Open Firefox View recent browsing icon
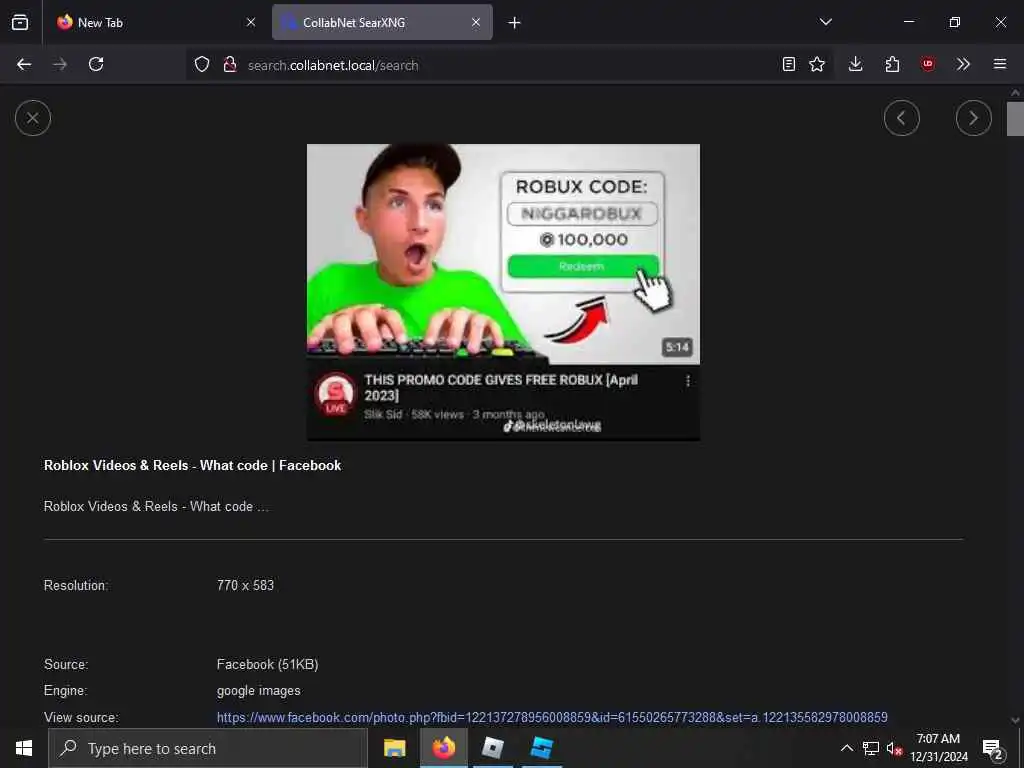The width and height of the screenshot is (1024, 768). point(20,22)
